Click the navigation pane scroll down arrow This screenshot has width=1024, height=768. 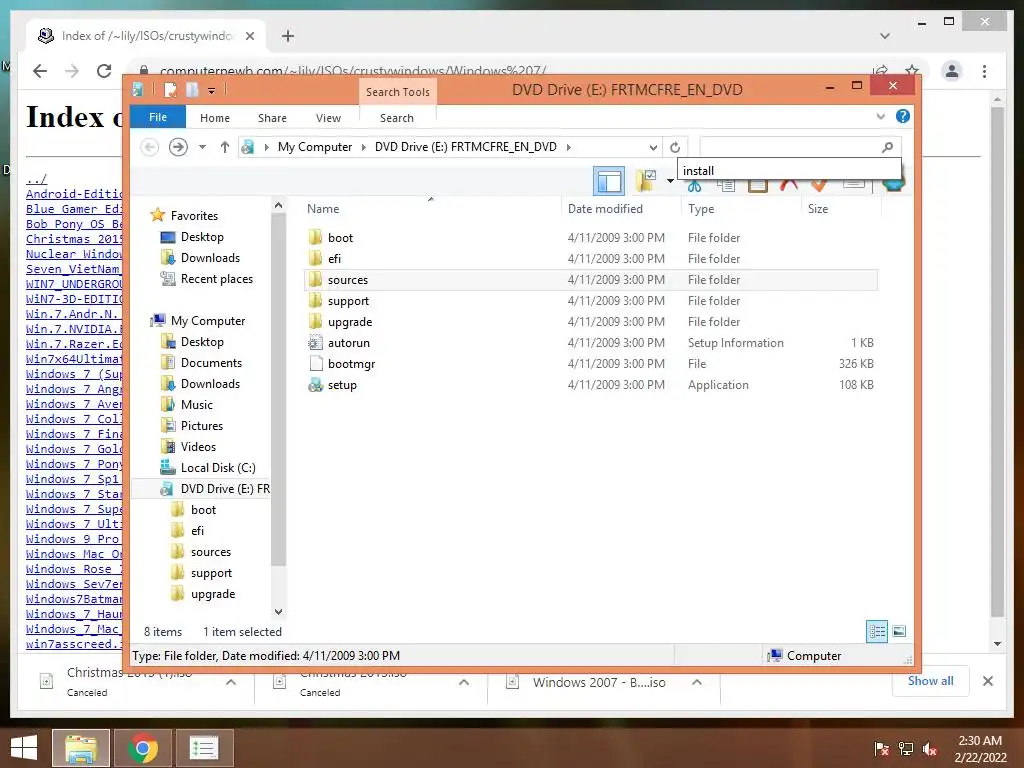tap(278, 612)
